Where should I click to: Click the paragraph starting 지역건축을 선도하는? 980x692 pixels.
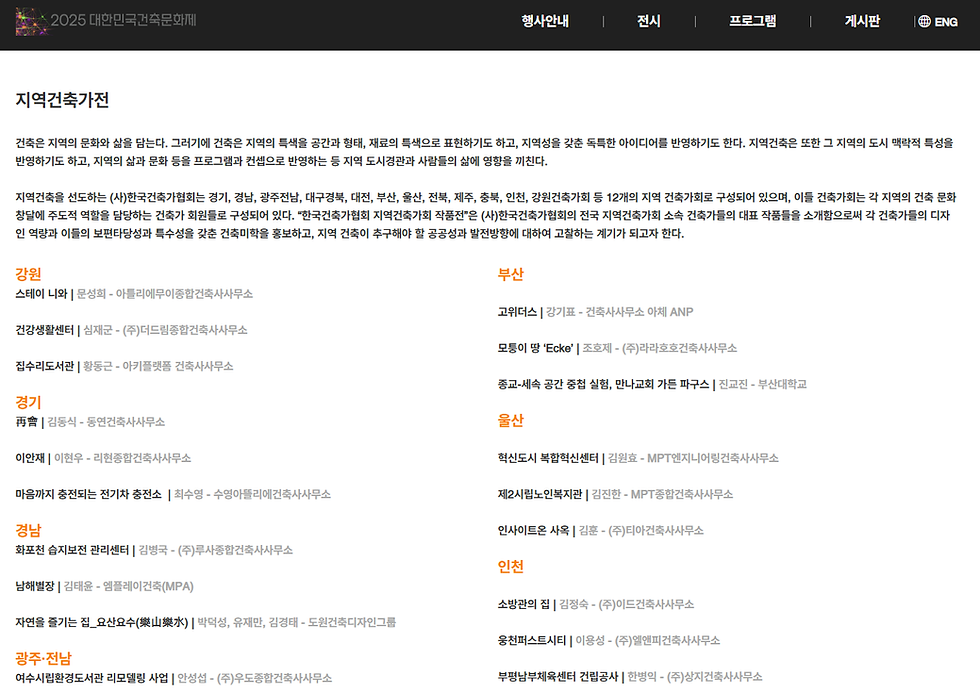click(x=486, y=216)
